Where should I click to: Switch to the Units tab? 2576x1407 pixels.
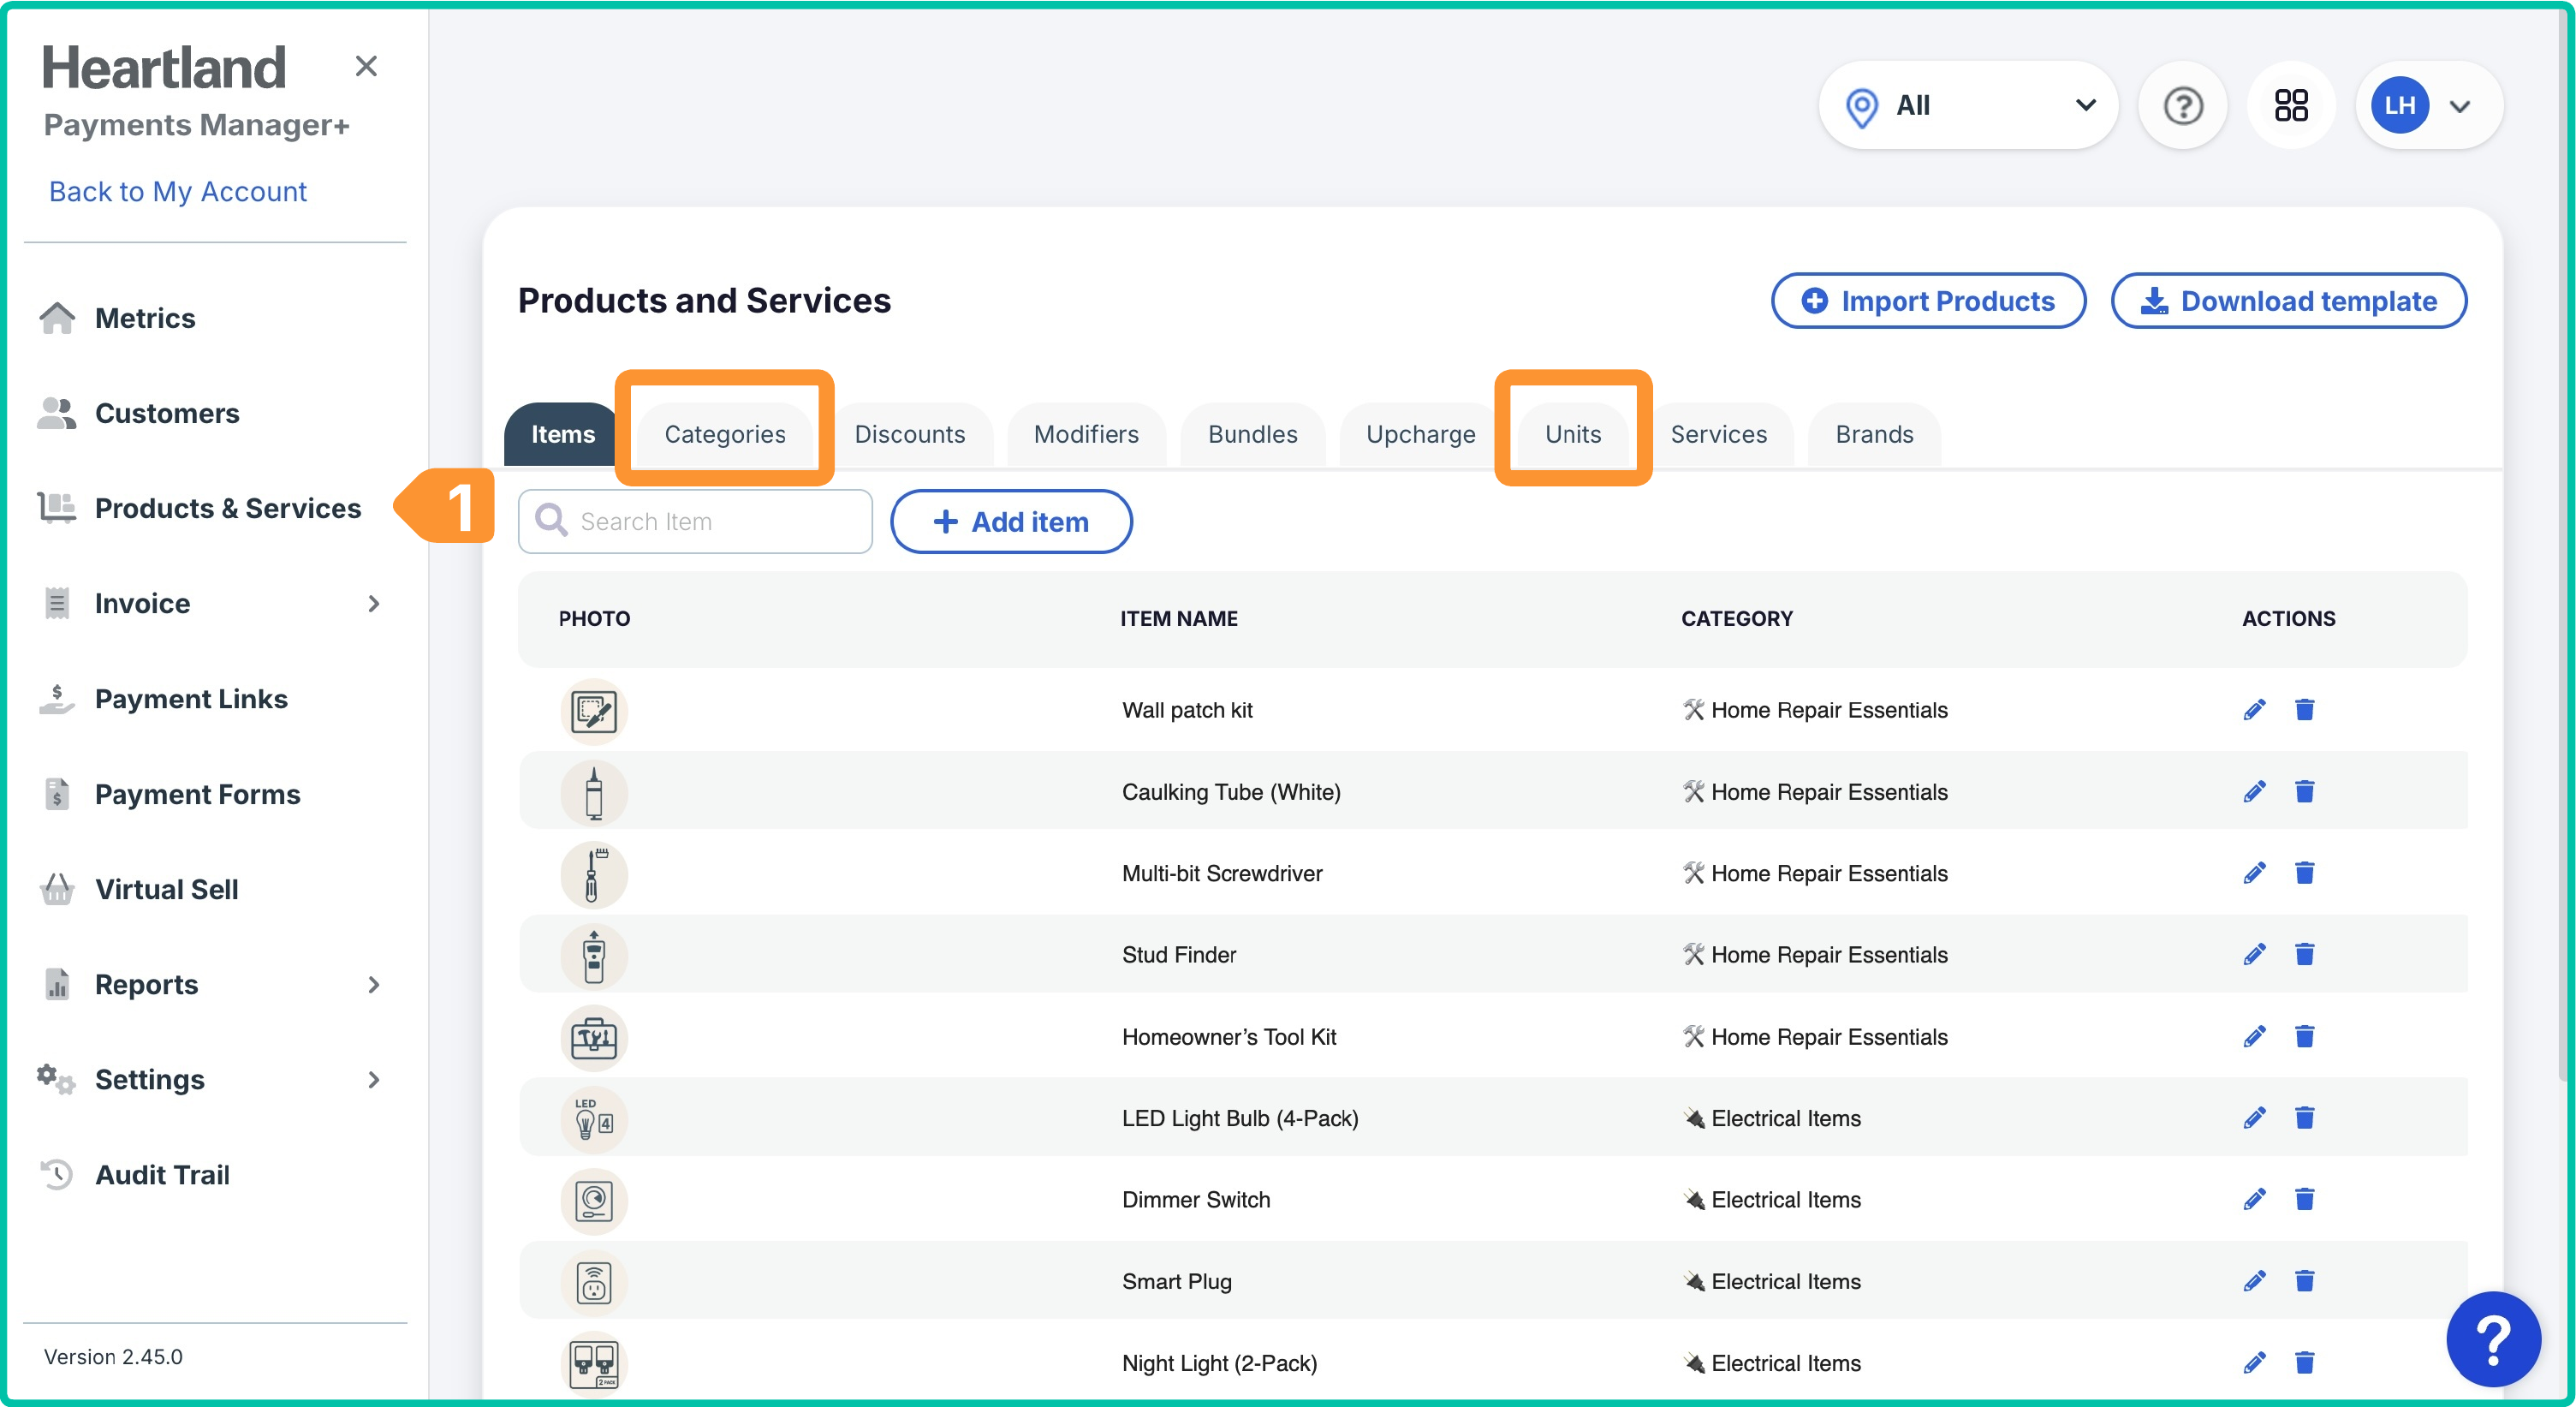1573,435
